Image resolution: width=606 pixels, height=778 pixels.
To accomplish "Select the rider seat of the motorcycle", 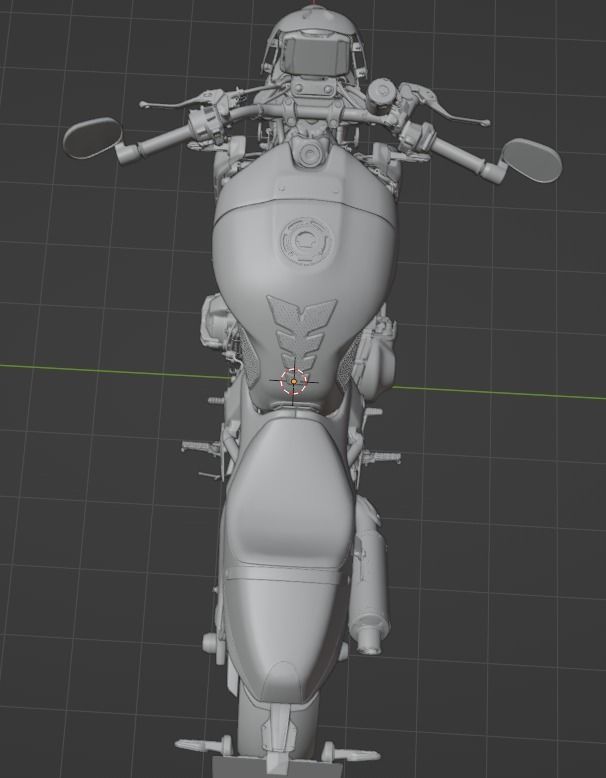I will coord(291,491).
